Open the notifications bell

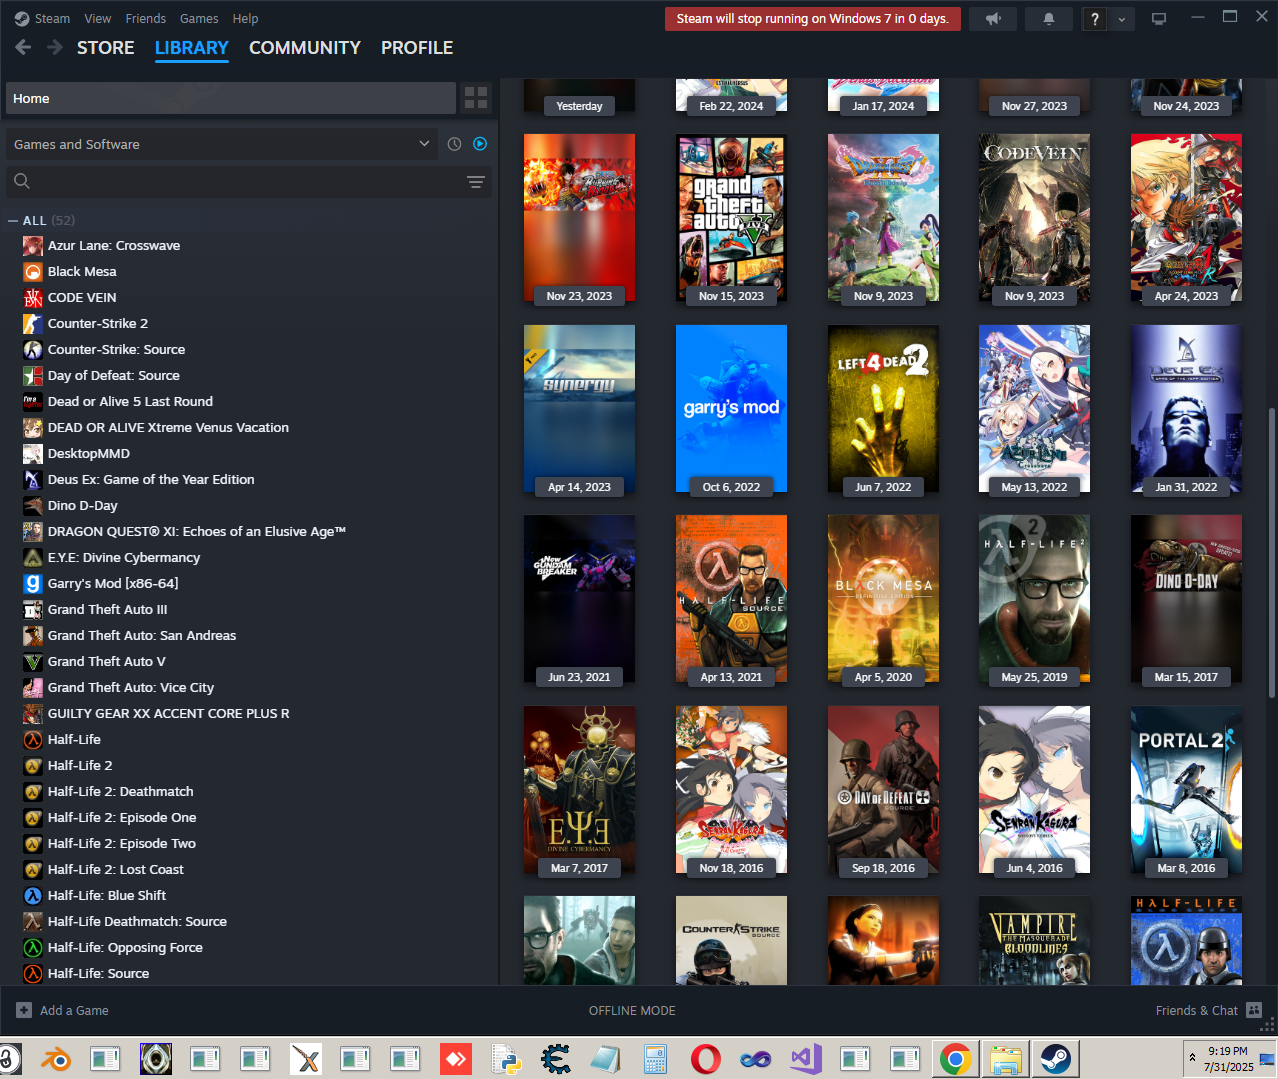[x=1048, y=19]
